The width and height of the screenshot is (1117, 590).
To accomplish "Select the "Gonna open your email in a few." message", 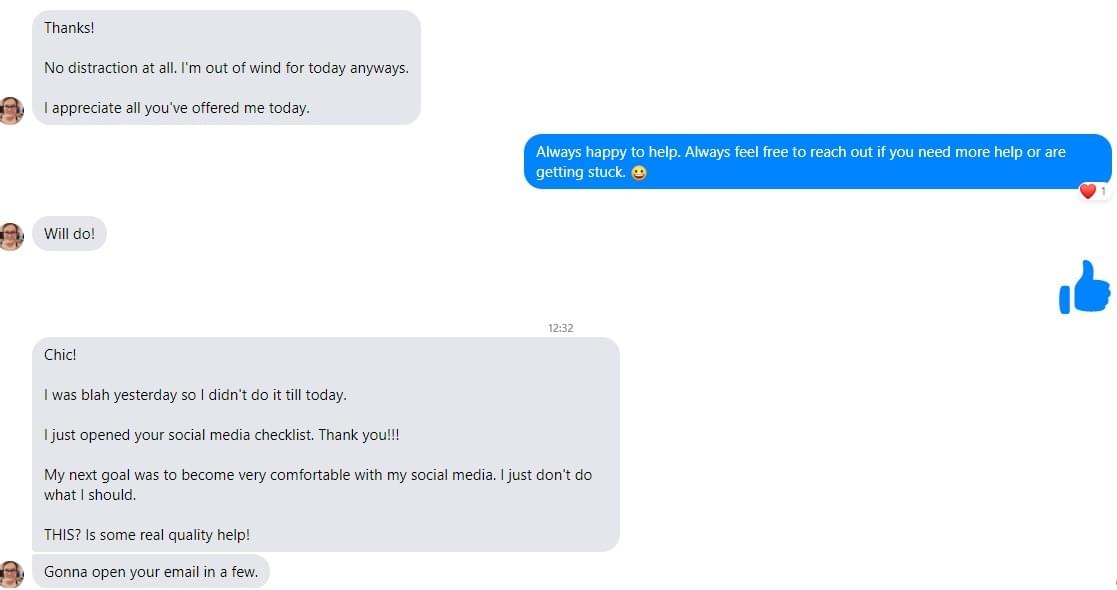I will (151, 572).
